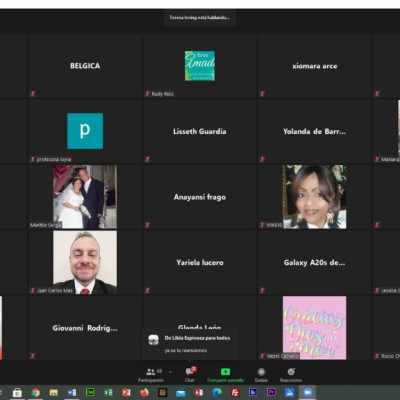Open Google Chrome from the taskbar
This screenshot has width=400, height=400.
point(36,393)
